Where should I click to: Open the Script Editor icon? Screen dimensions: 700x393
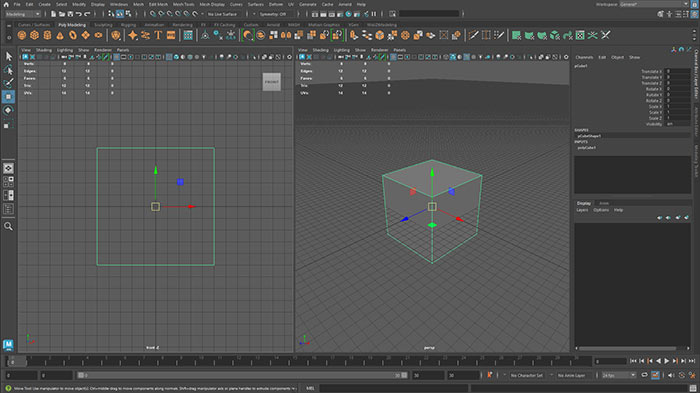[693, 388]
